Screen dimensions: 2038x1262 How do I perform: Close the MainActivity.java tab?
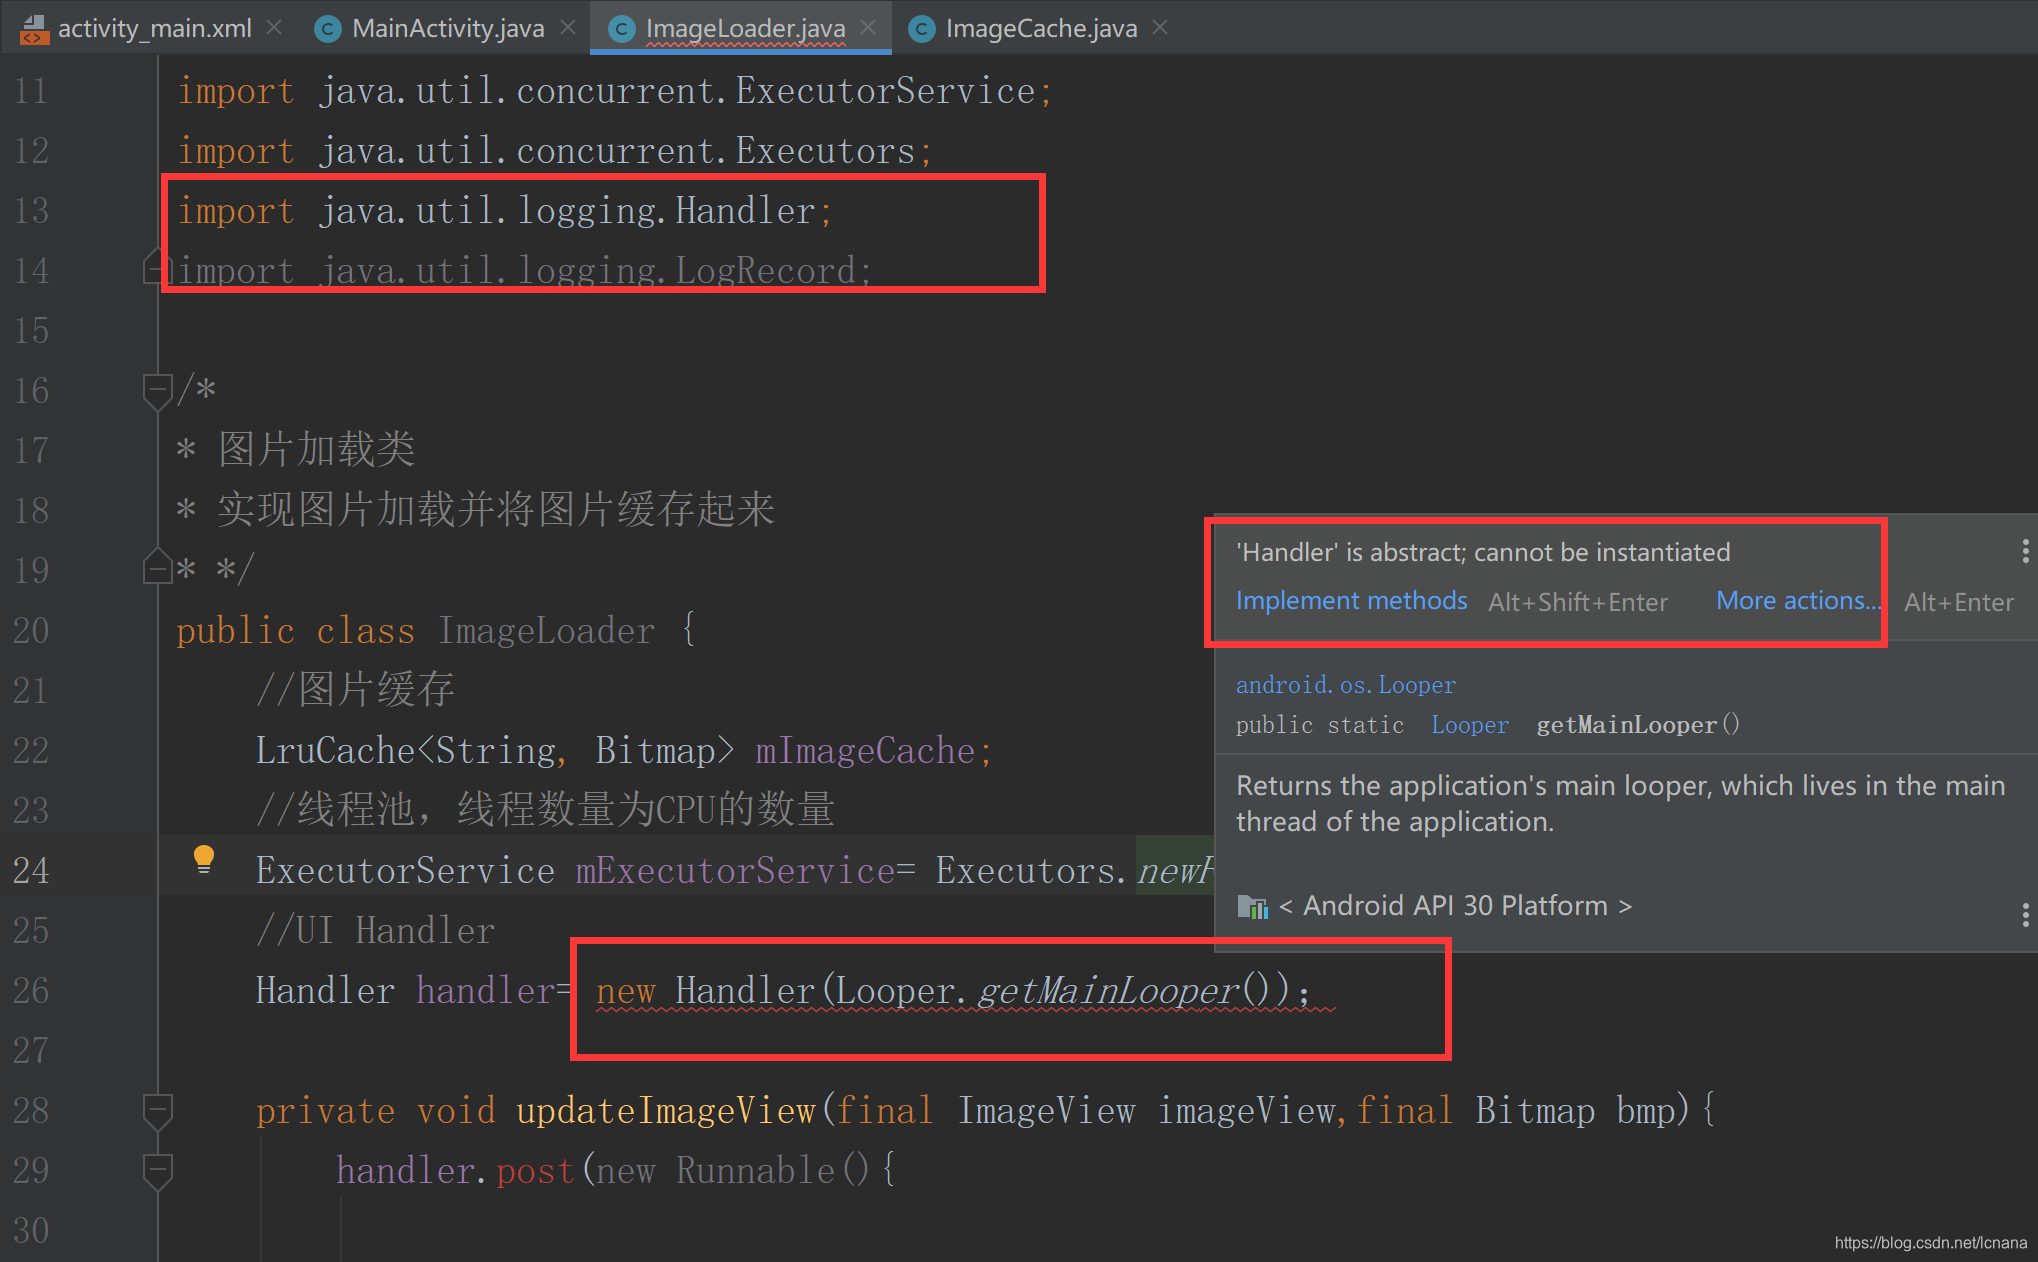(x=568, y=28)
